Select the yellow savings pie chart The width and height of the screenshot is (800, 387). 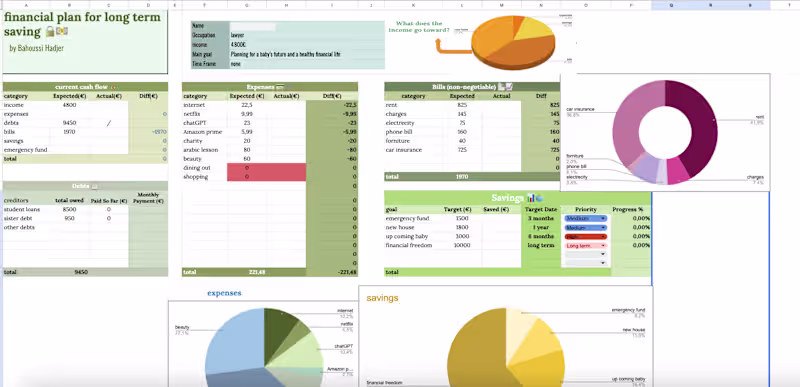click(506, 337)
